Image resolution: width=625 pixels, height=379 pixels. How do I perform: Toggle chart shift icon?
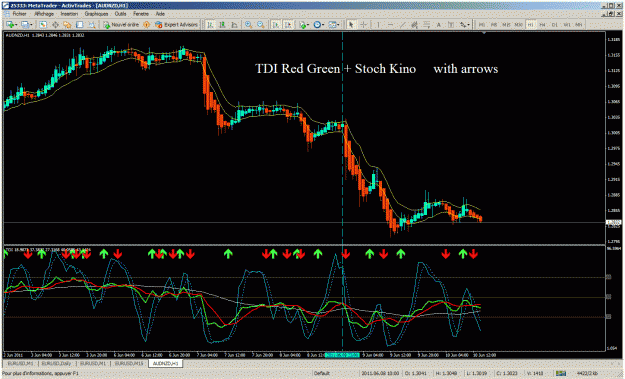click(288, 25)
